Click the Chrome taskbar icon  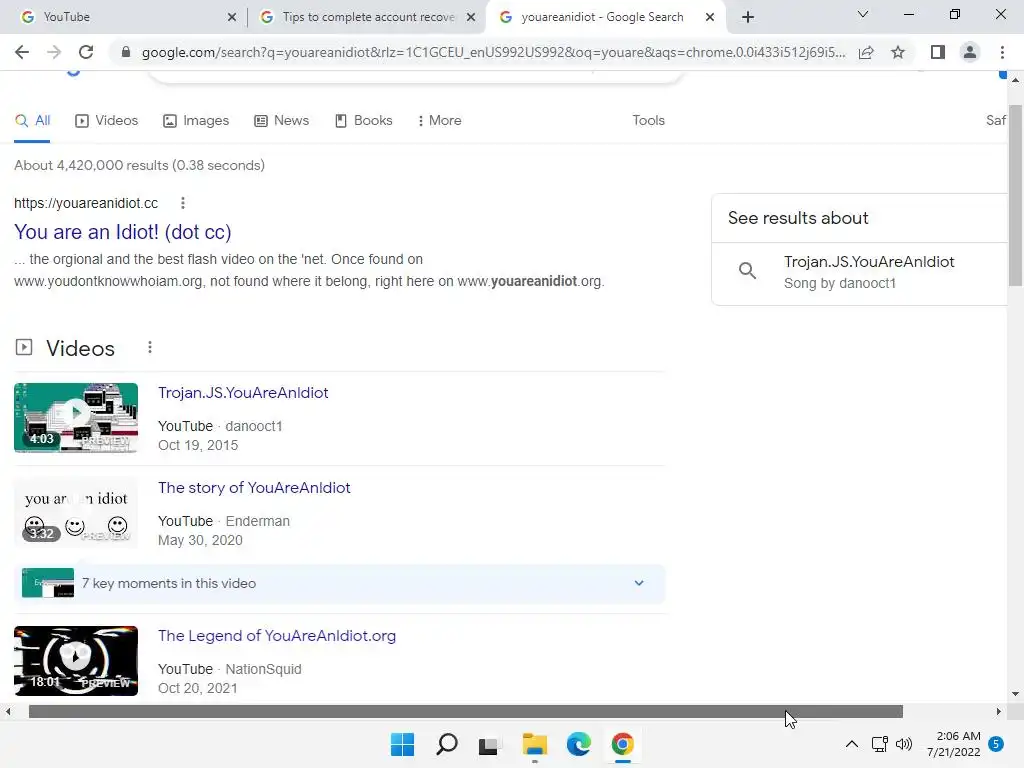click(622, 744)
